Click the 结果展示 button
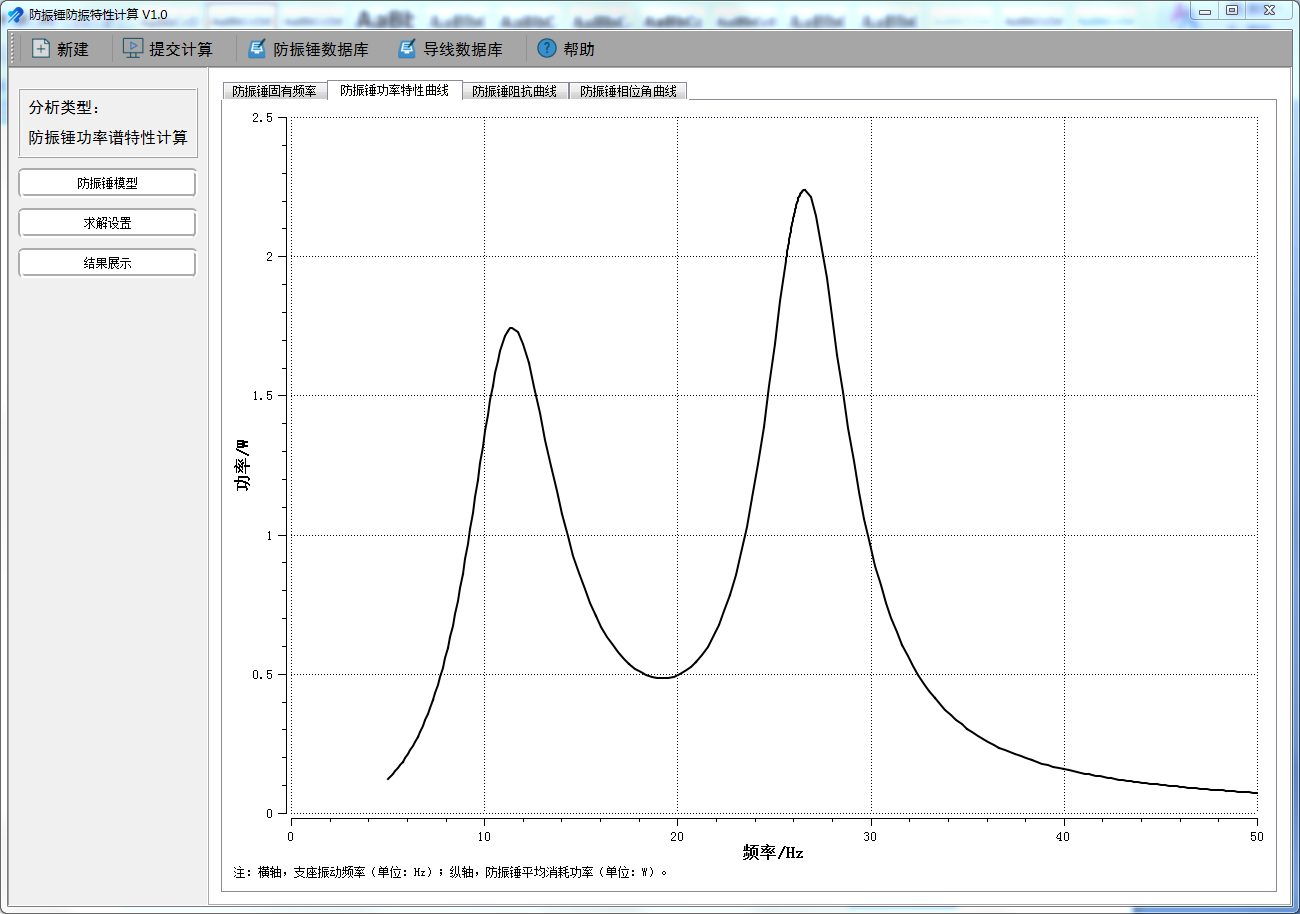The height and width of the screenshot is (914, 1300). (x=108, y=263)
